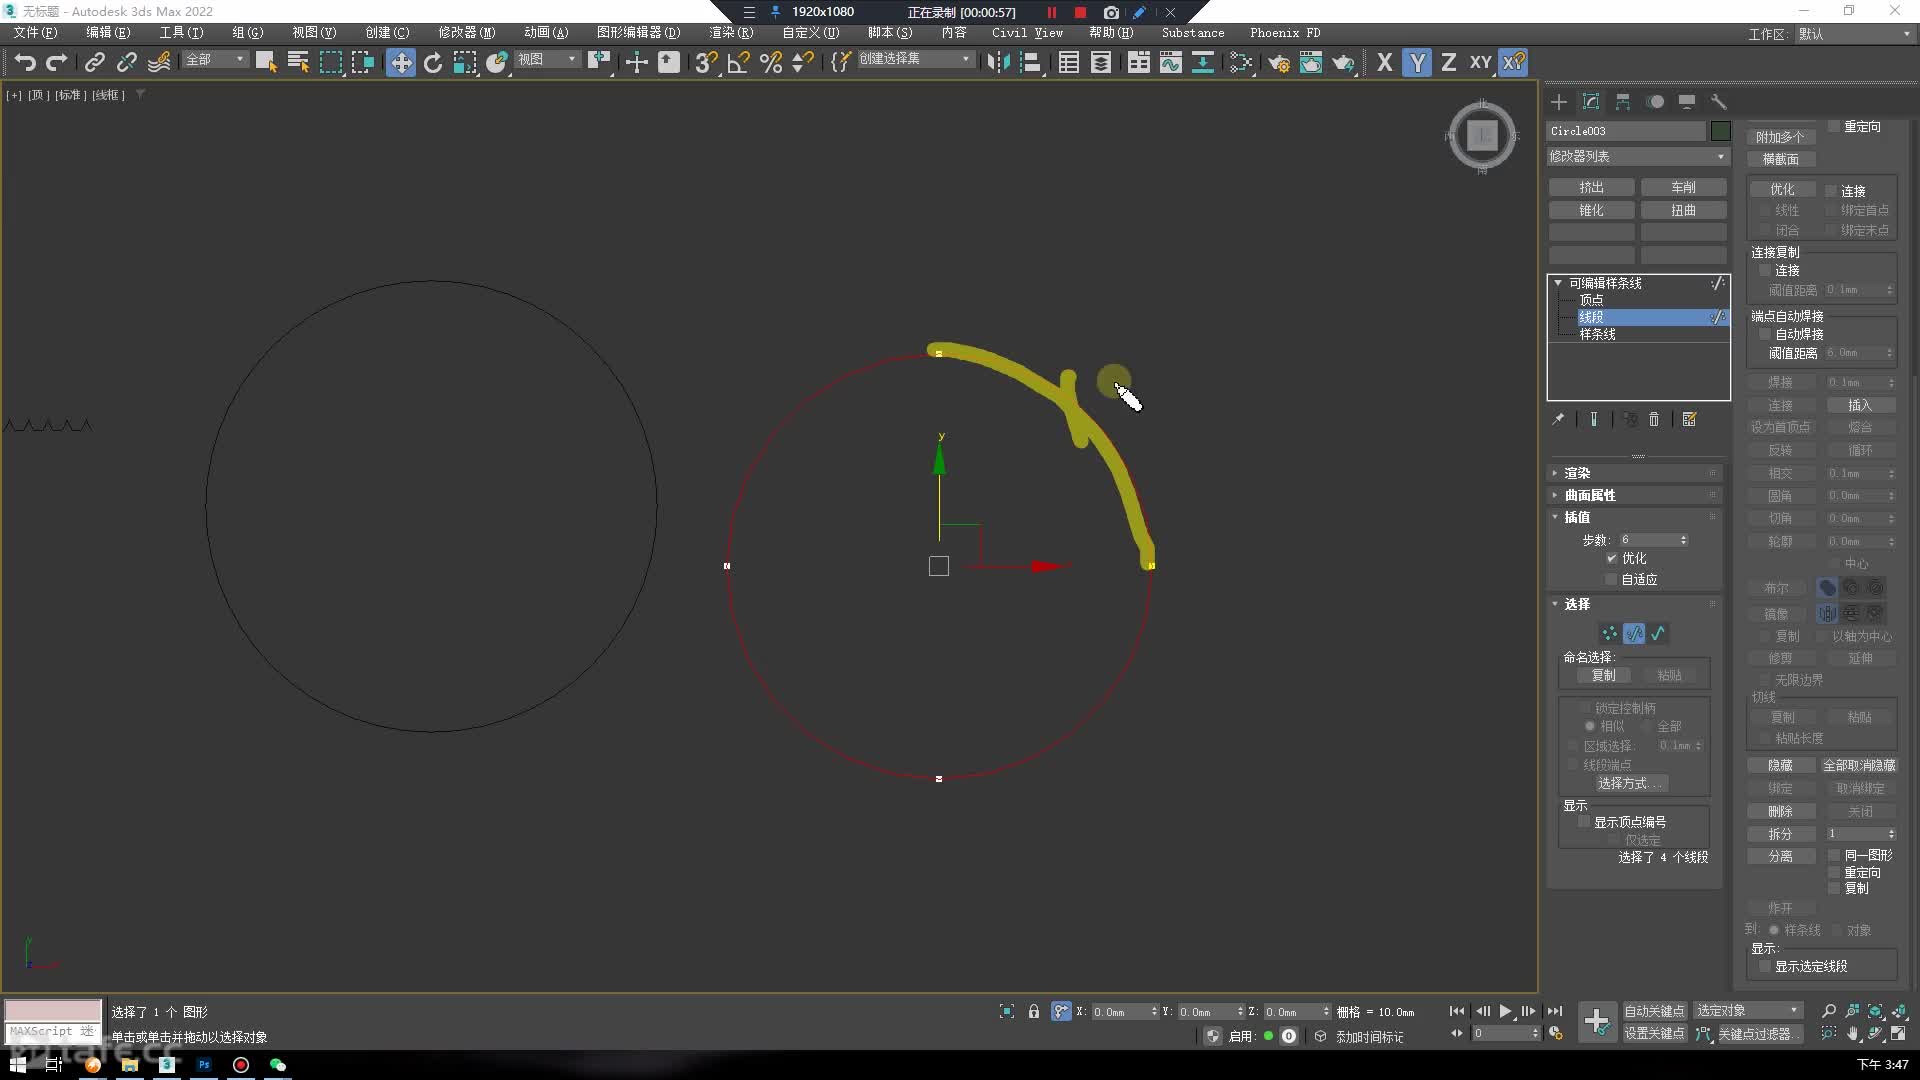Click the 删除 button
The width and height of the screenshot is (1920, 1080).
coord(1780,811)
